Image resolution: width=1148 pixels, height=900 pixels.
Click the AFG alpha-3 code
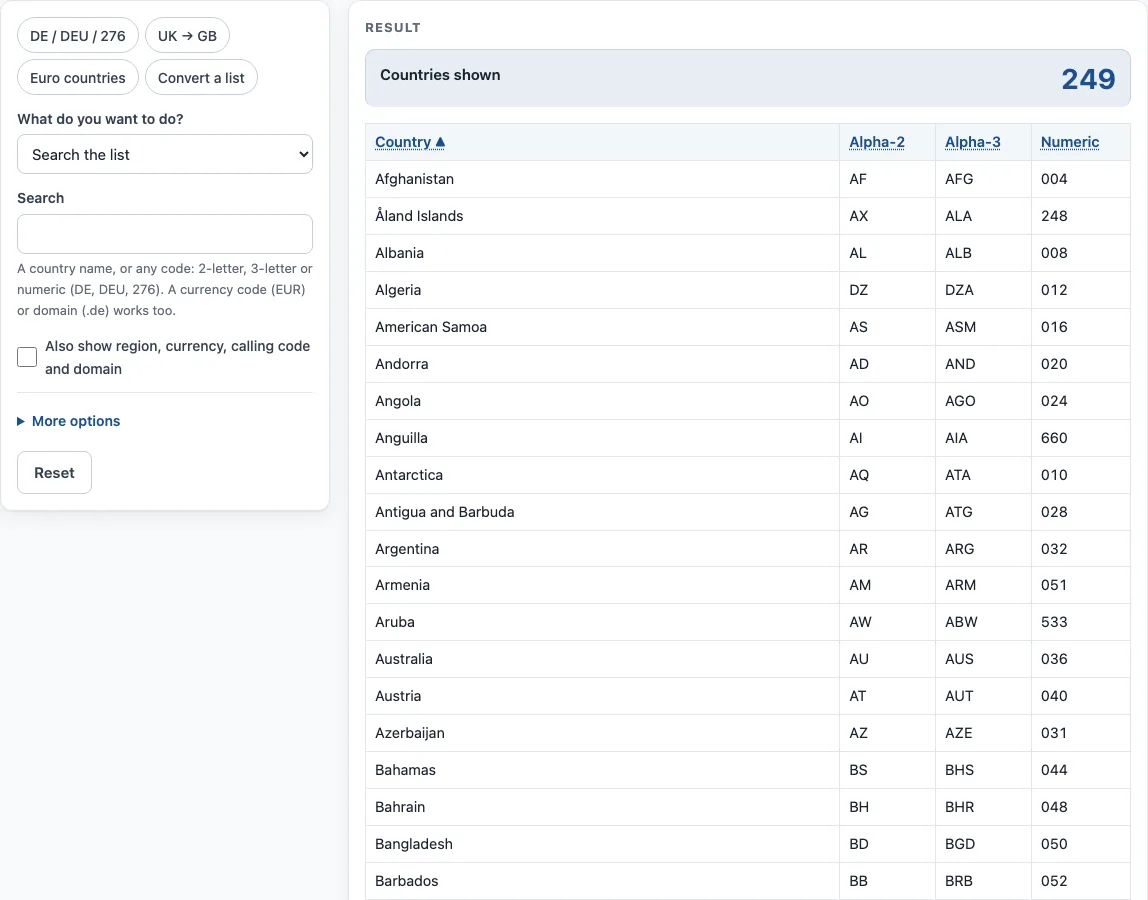click(x=959, y=179)
